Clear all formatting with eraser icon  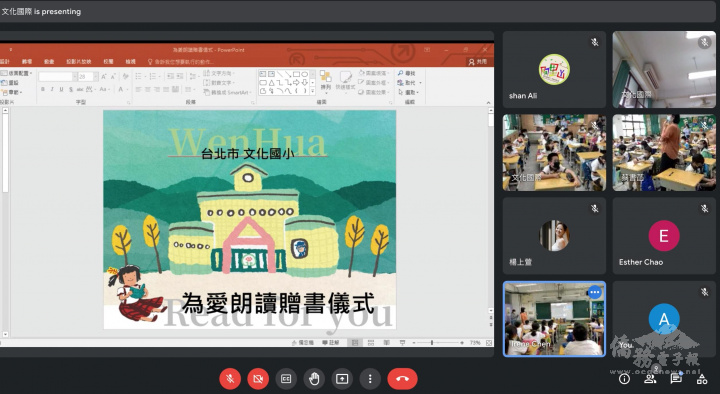[125, 77]
